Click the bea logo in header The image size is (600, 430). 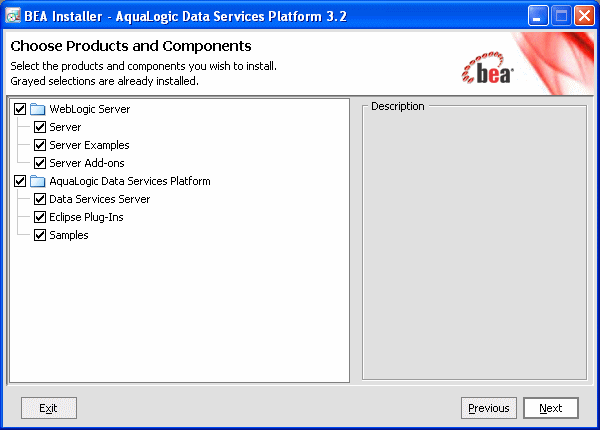[488, 68]
